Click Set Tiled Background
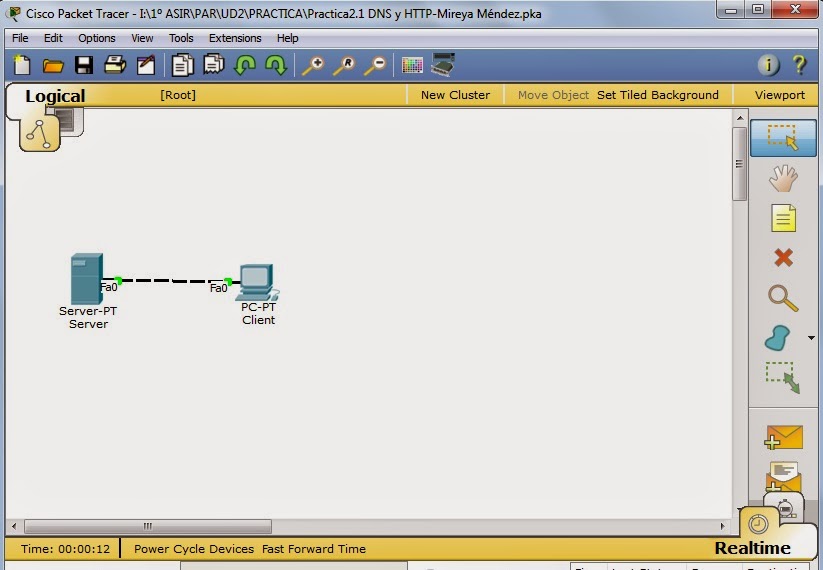Viewport: 823px width, 570px height. (x=658, y=95)
